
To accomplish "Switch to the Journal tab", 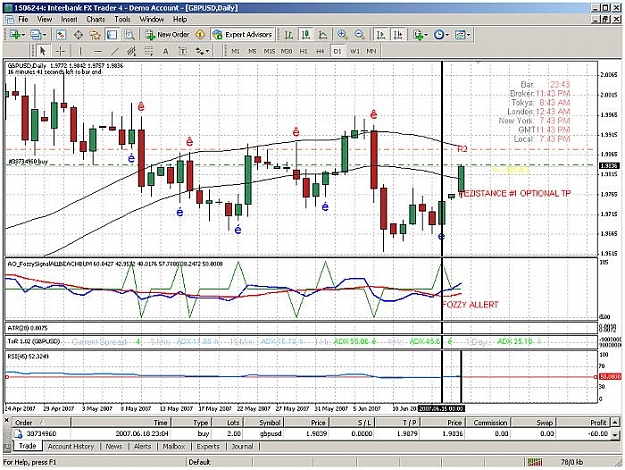I will (x=242, y=446).
